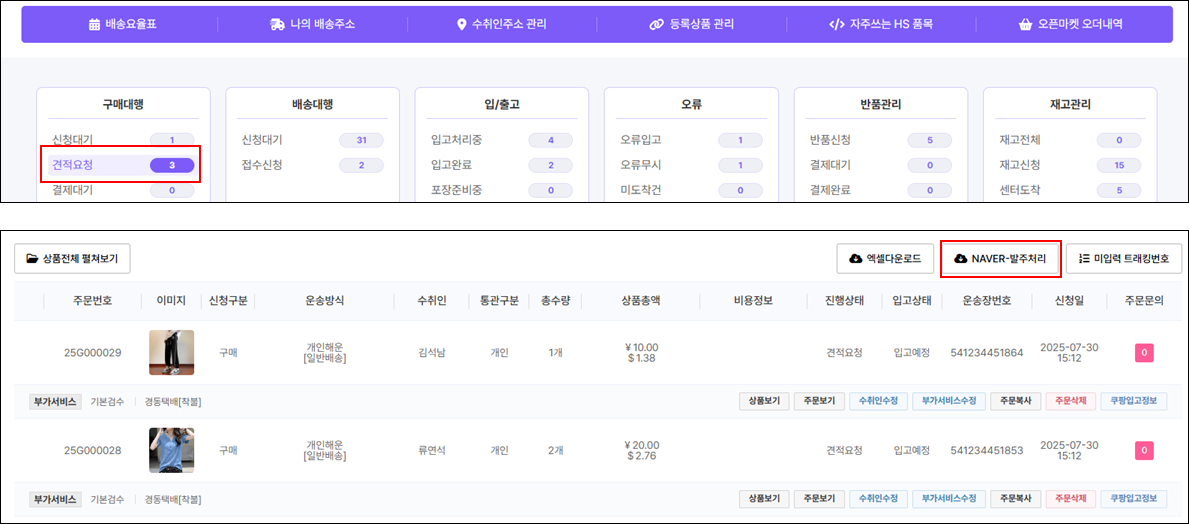Viewport: 1189px width, 524px height.
Task: Click the cloud download icon in 엑셀다운로드
Action: point(856,259)
